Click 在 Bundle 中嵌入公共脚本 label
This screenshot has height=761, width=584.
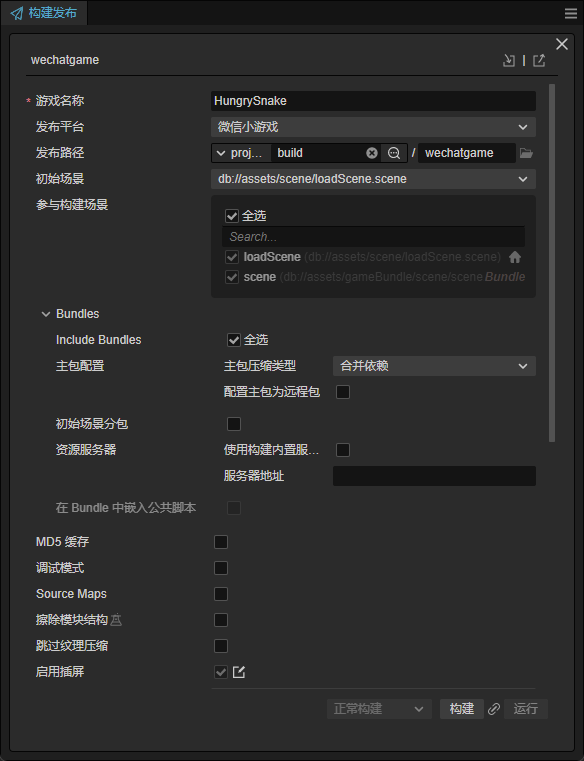(x=126, y=508)
